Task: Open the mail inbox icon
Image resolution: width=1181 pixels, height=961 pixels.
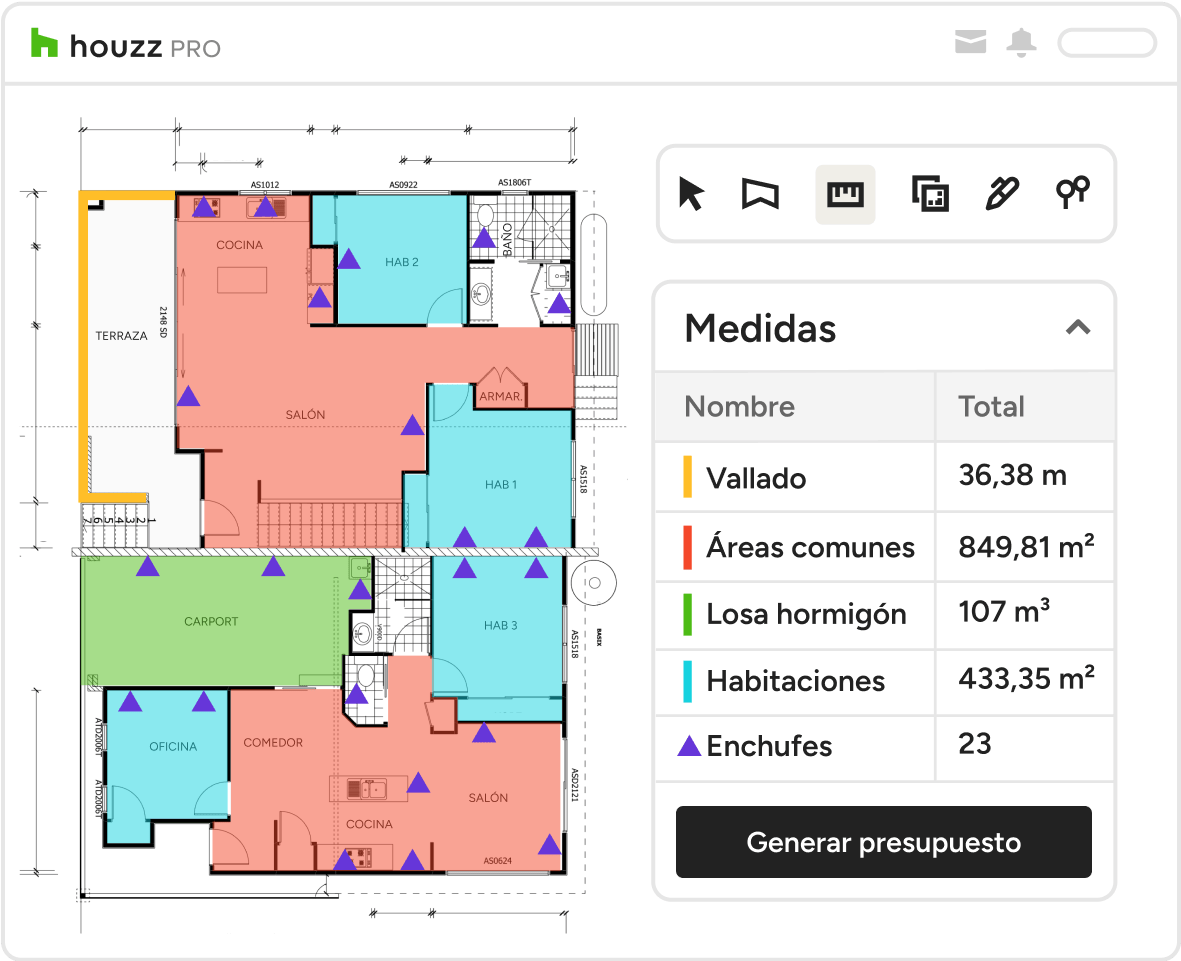Action: (x=970, y=42)
